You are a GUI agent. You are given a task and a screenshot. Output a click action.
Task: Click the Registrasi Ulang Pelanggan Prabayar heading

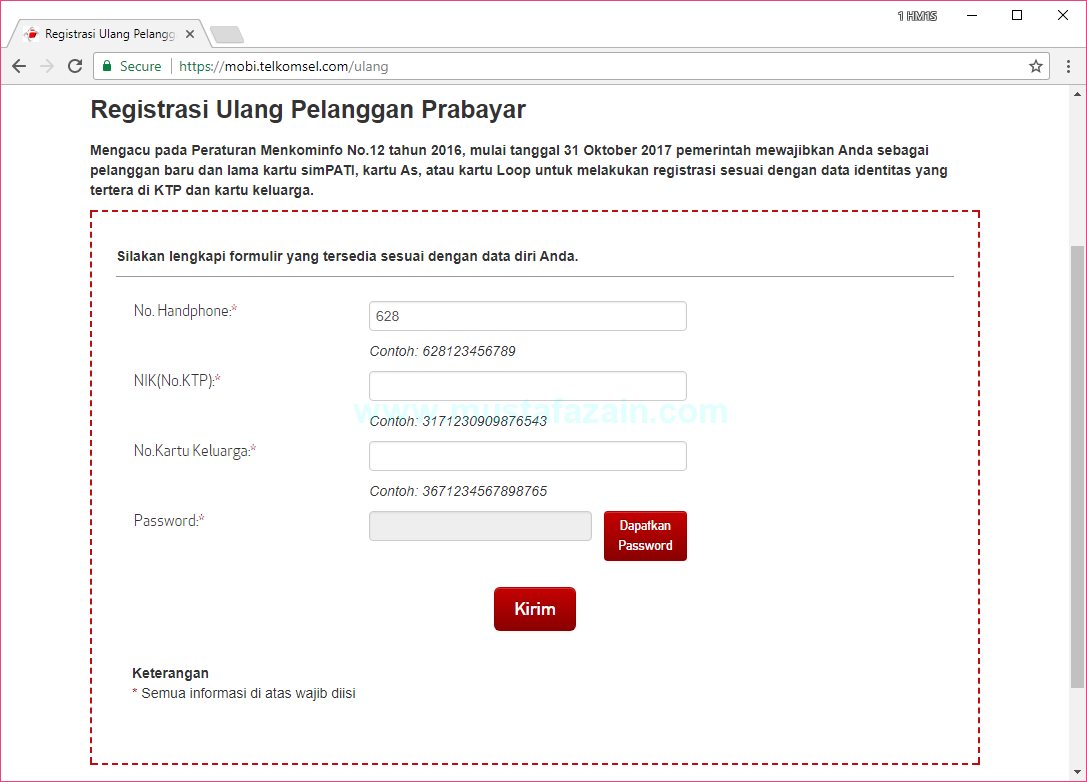coord(308,110)
